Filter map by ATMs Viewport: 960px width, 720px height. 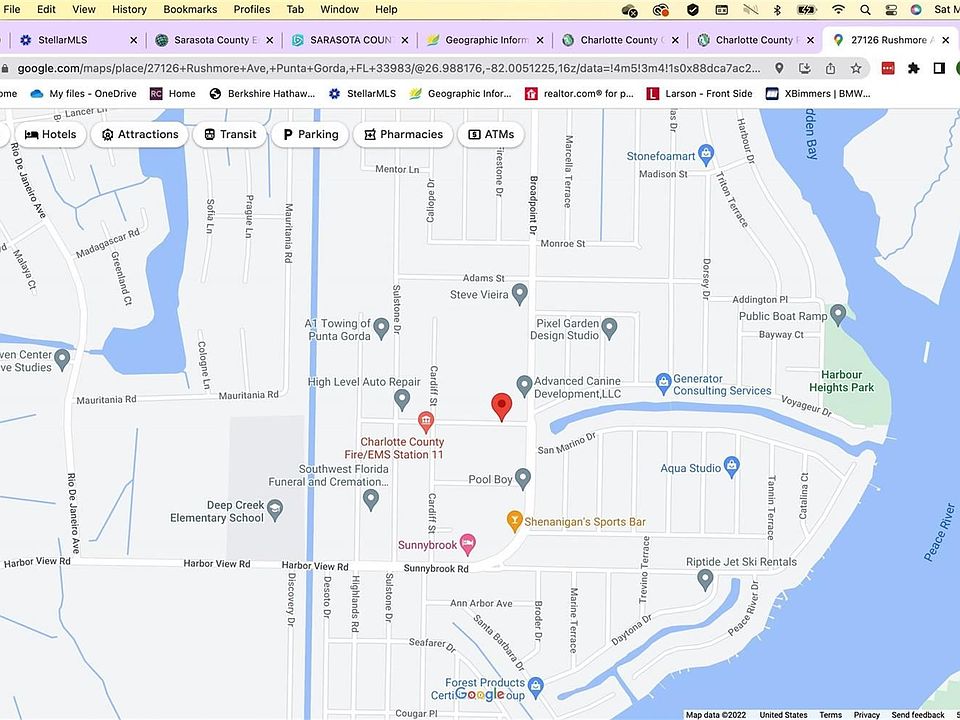coord(491,135)
